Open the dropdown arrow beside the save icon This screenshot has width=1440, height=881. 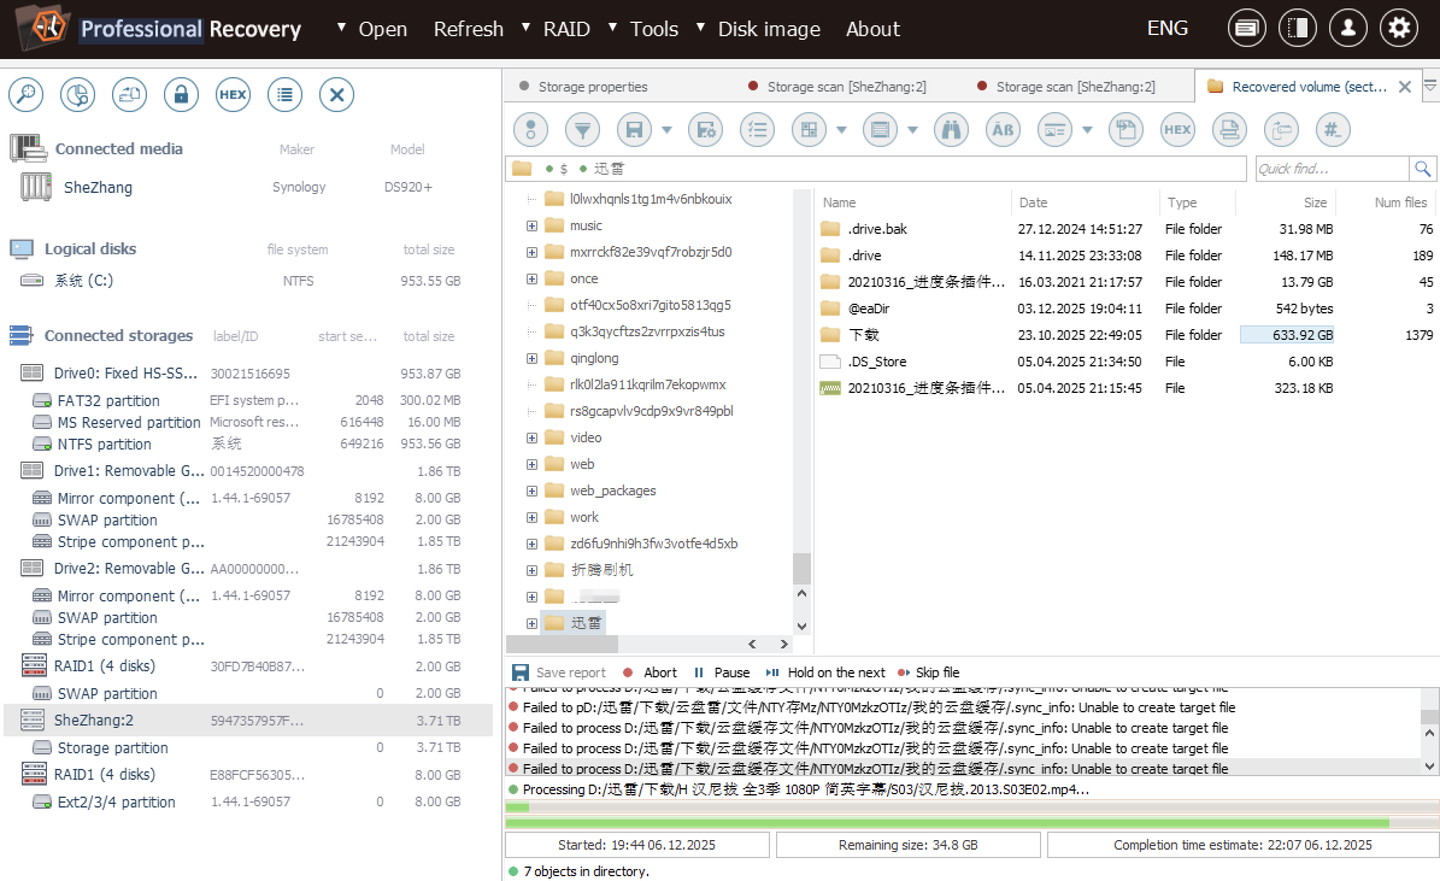[667, 130]
